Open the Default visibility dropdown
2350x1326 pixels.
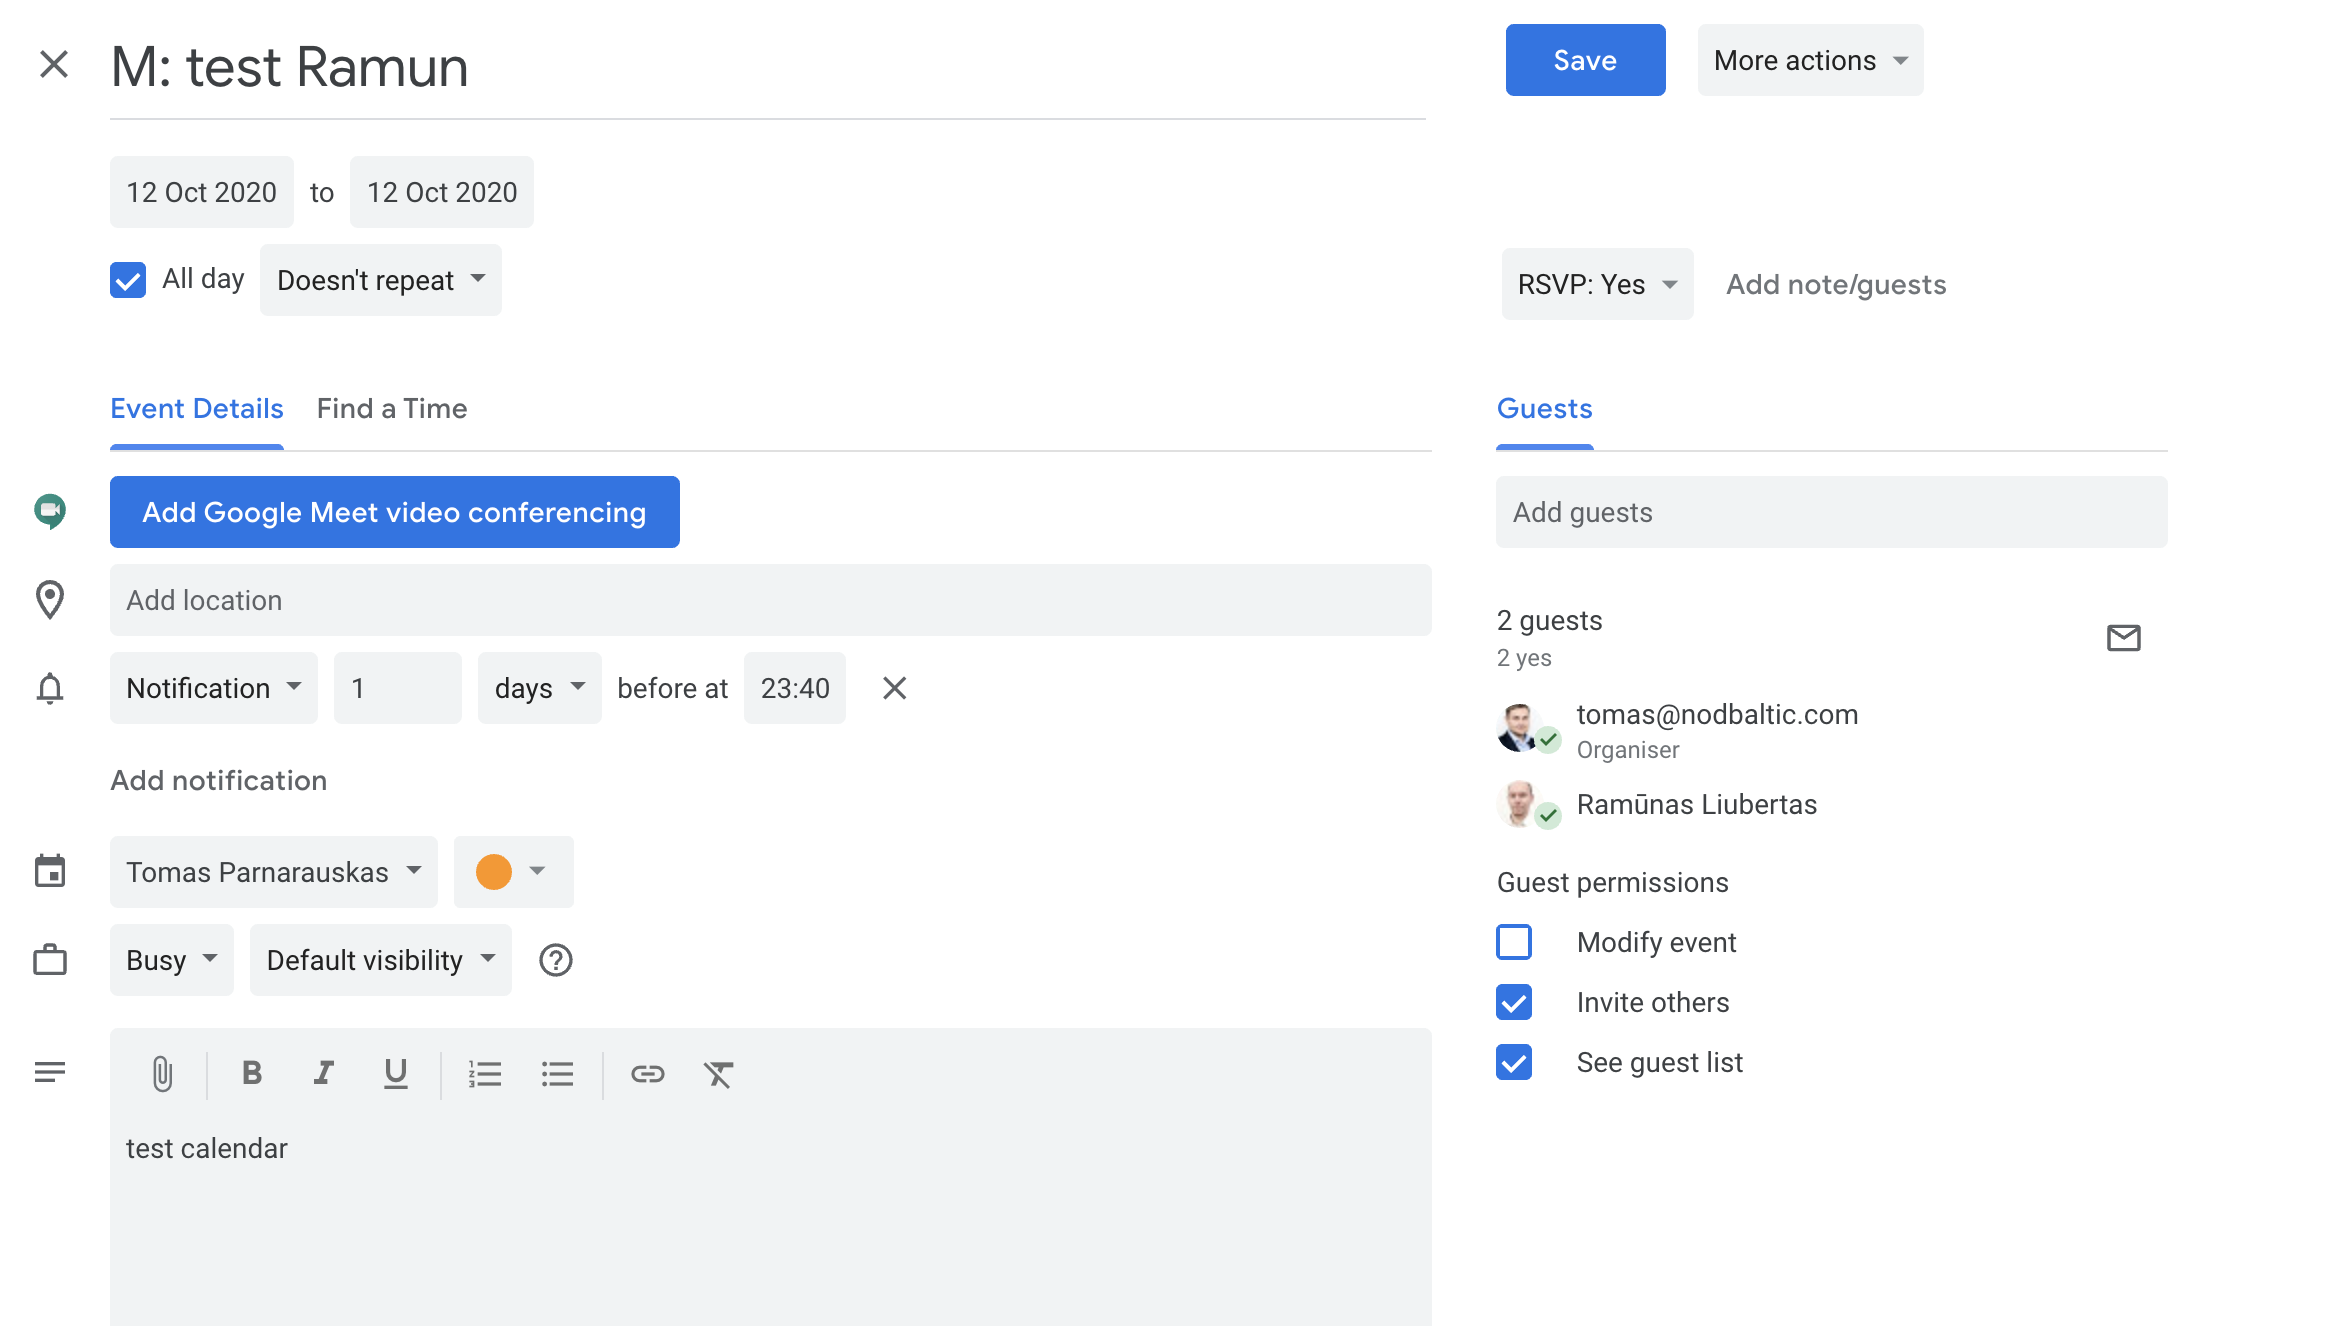click(x=380, y=960)
